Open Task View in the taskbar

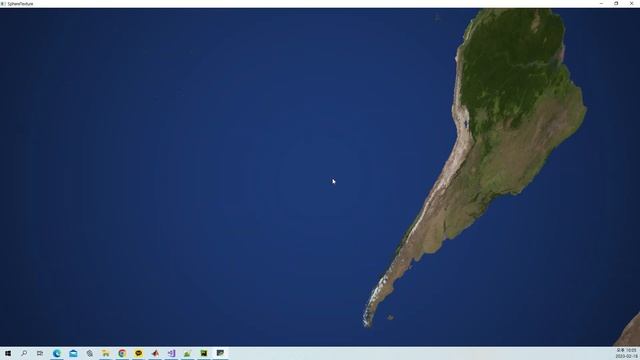(40, 353)
